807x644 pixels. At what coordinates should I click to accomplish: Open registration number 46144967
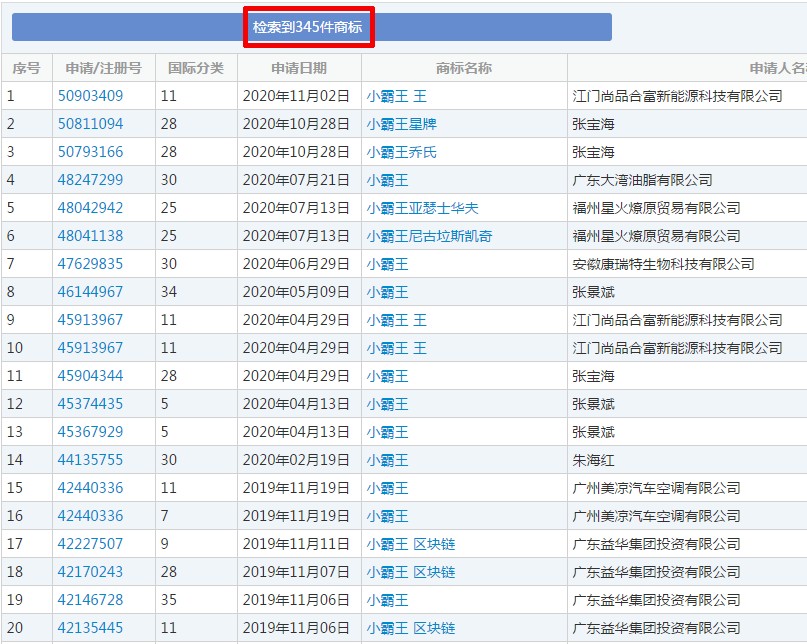(x=91, y=292)
